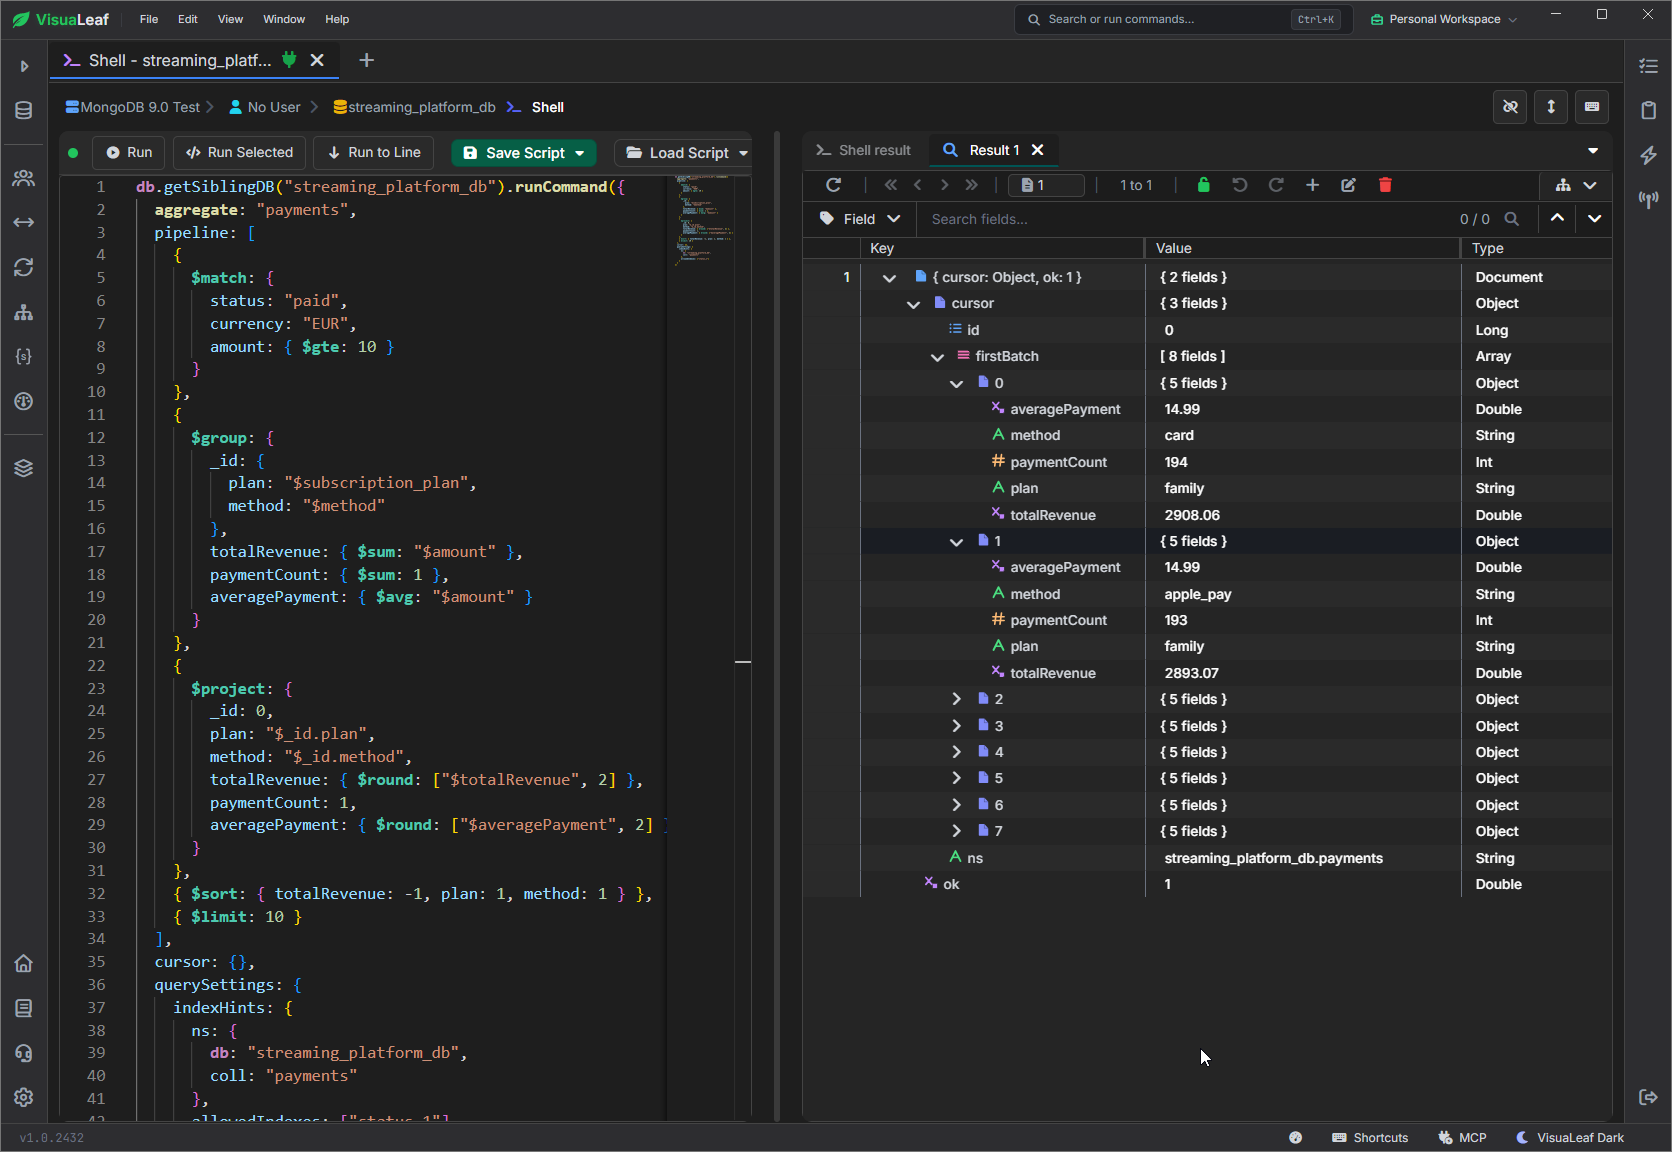Click the search magnifier in fields bar
1672x1152 pixels.
(1512, 219)
